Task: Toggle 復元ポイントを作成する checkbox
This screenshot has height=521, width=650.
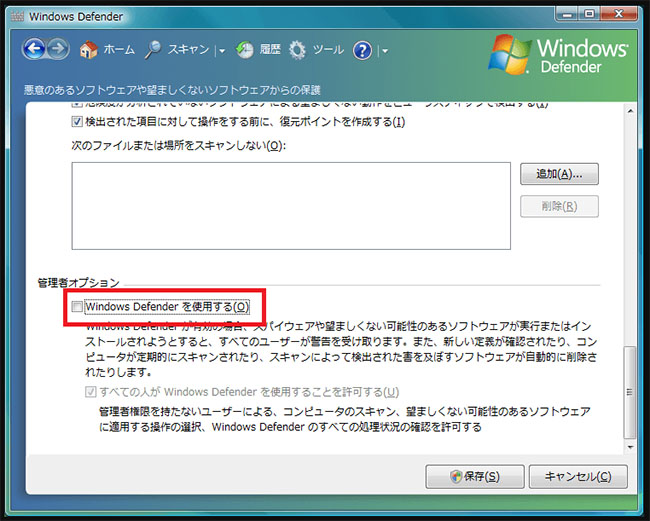Action: coord(77,121)
